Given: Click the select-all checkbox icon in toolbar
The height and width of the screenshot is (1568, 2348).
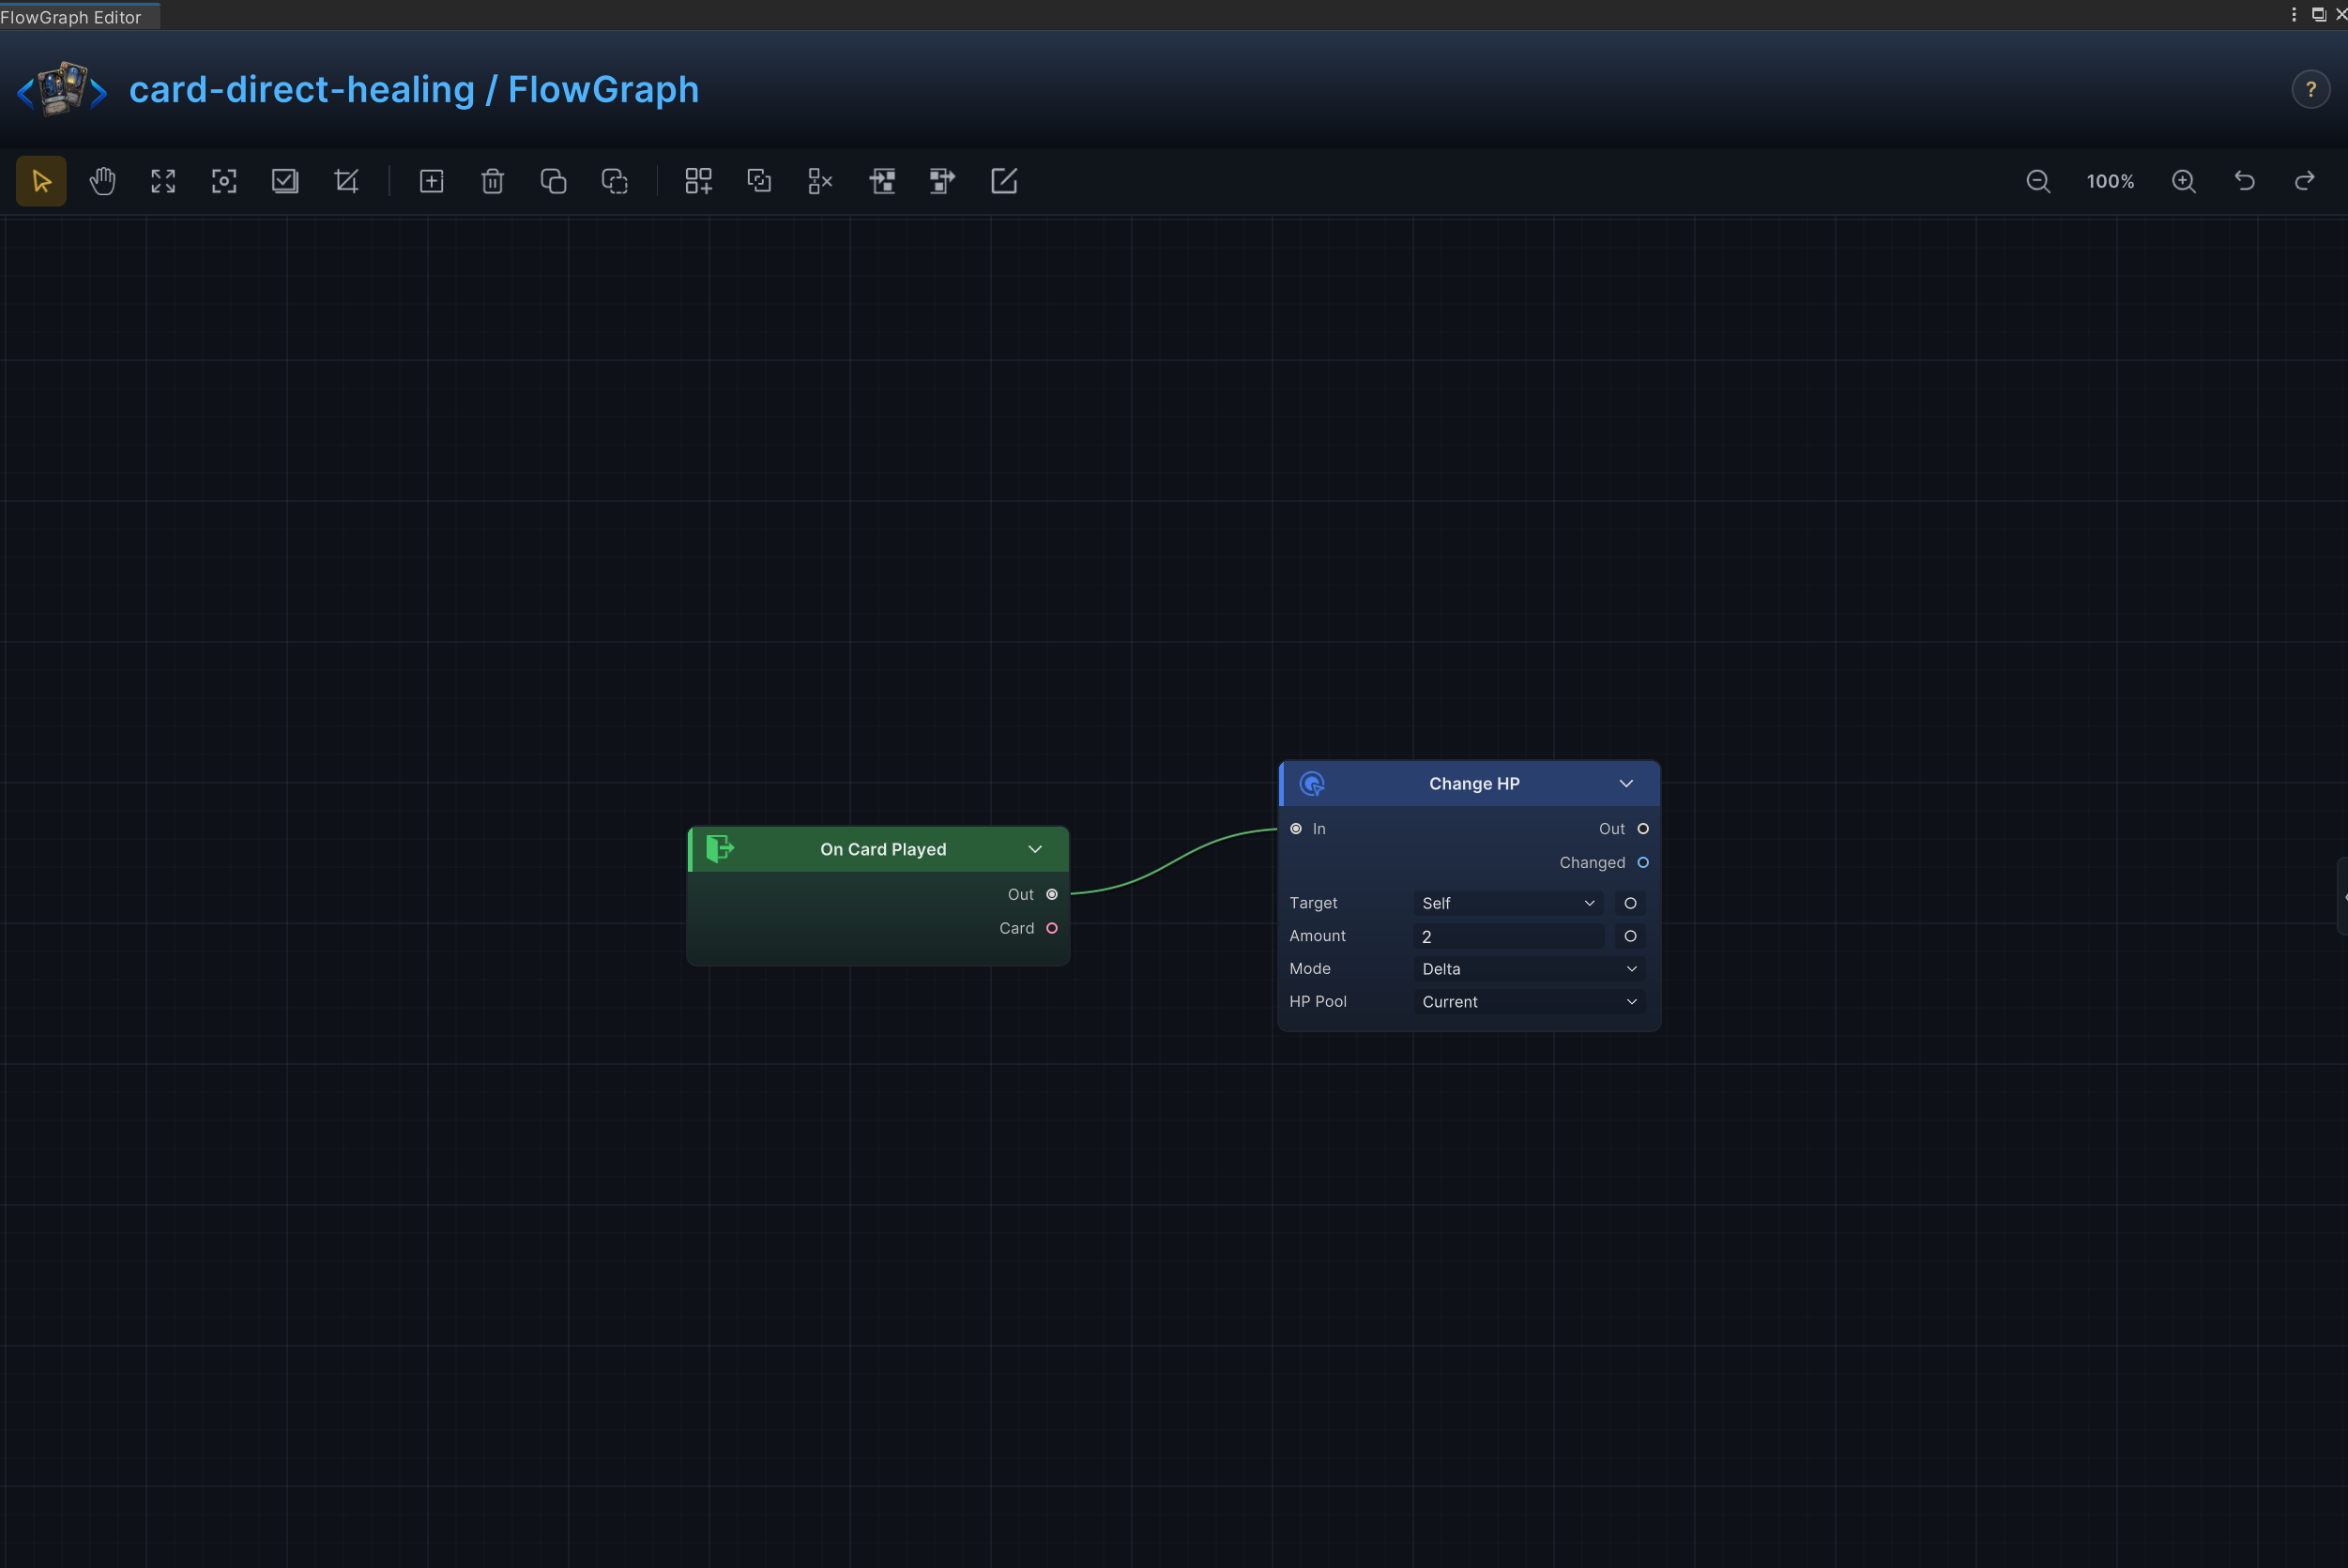Looking at the screenshot, I should (285, 181).
